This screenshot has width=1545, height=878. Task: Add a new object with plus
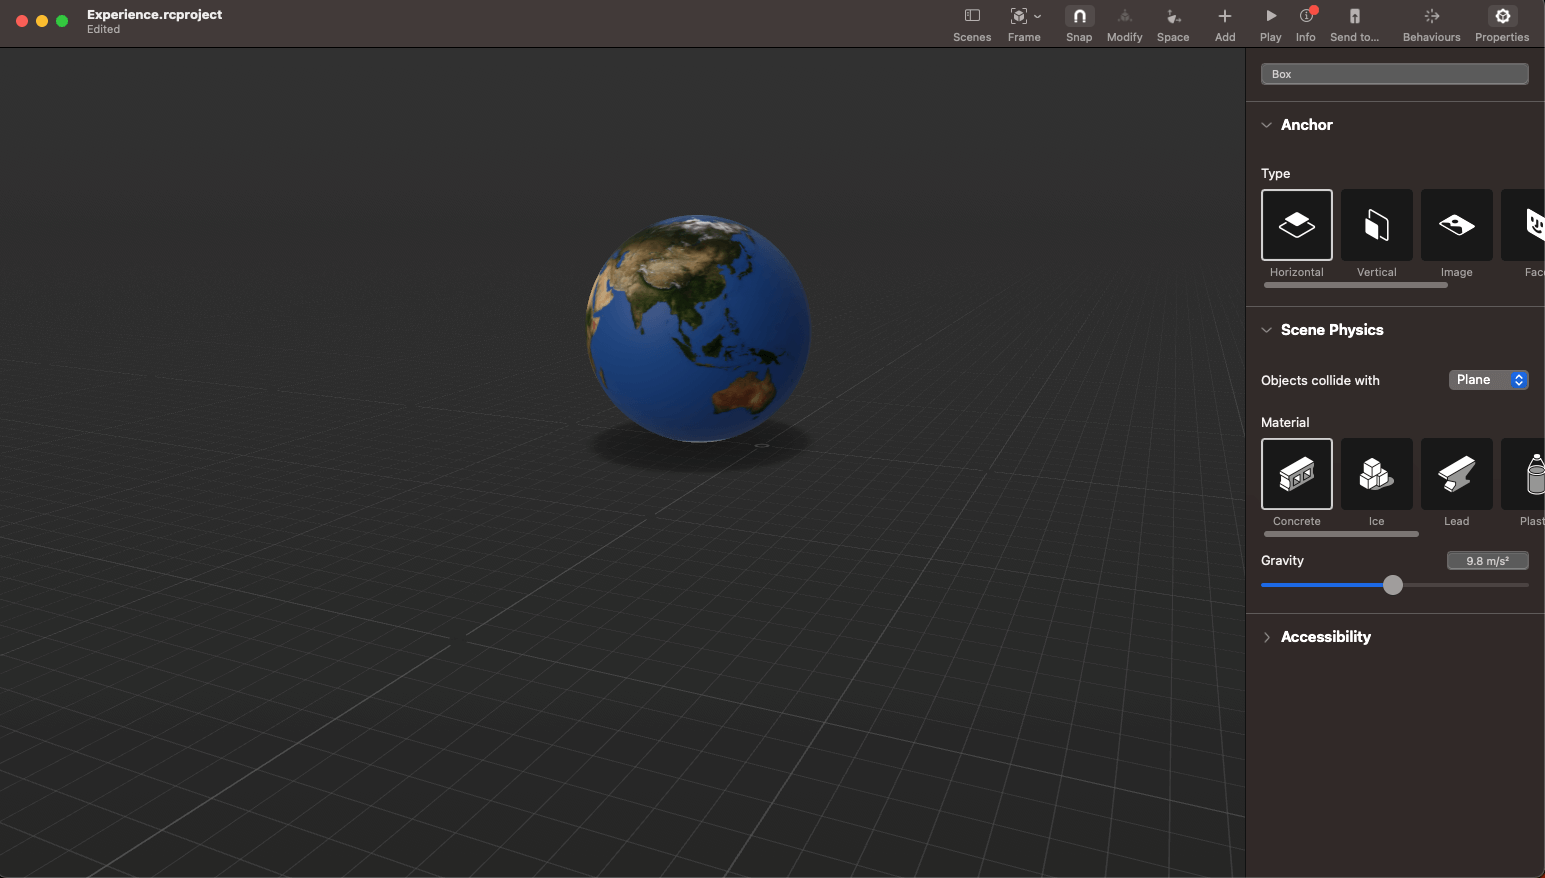click(1225, 16)
